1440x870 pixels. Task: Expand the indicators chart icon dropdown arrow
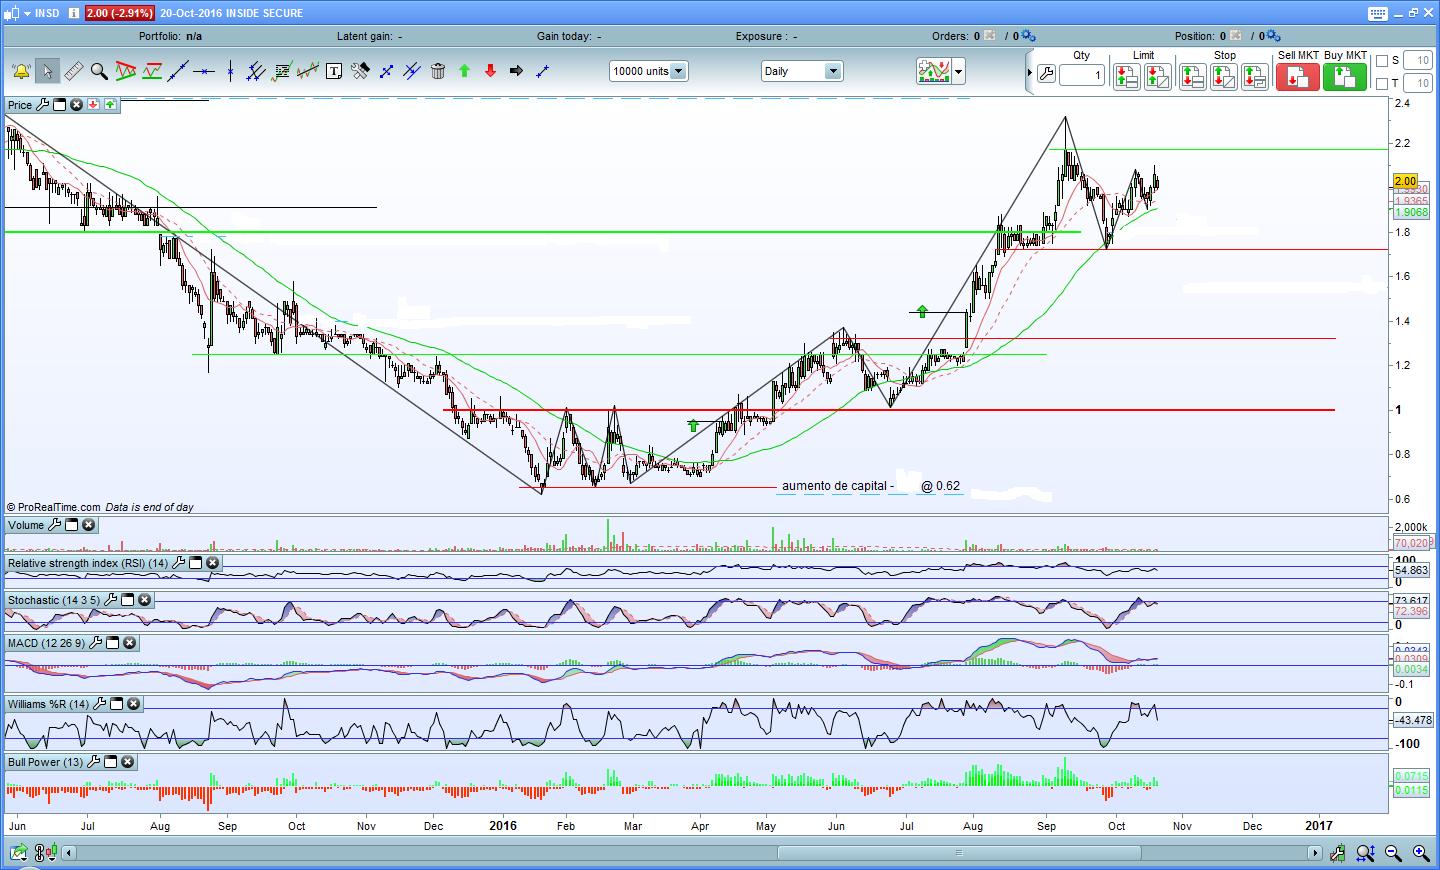(959, 71)
